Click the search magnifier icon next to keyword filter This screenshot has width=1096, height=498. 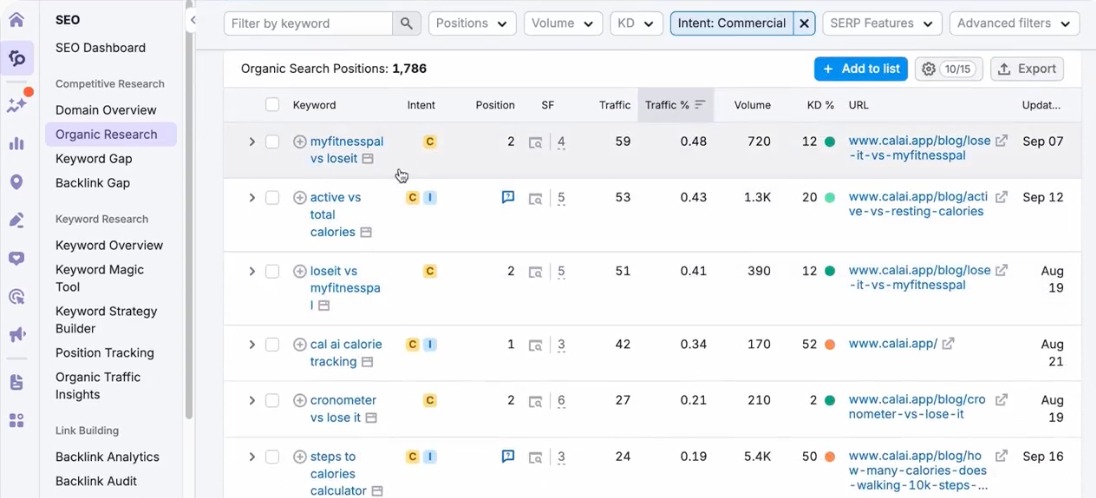(406, 23)
